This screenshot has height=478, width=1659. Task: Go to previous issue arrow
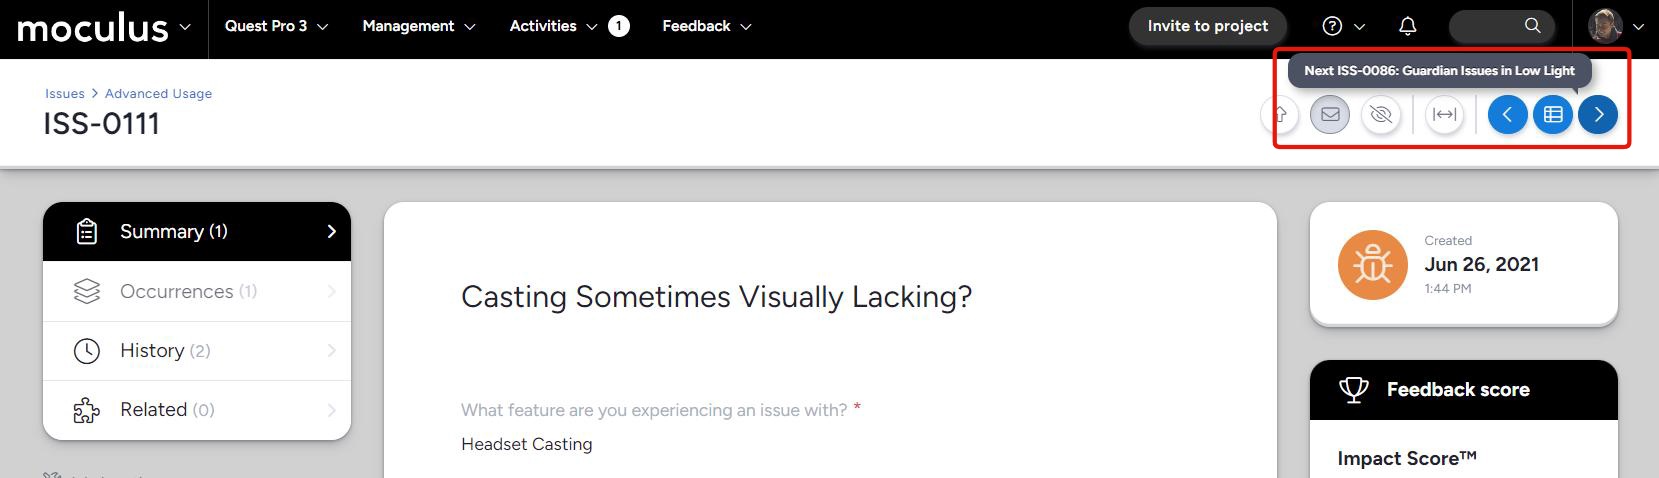point(1507,115)
